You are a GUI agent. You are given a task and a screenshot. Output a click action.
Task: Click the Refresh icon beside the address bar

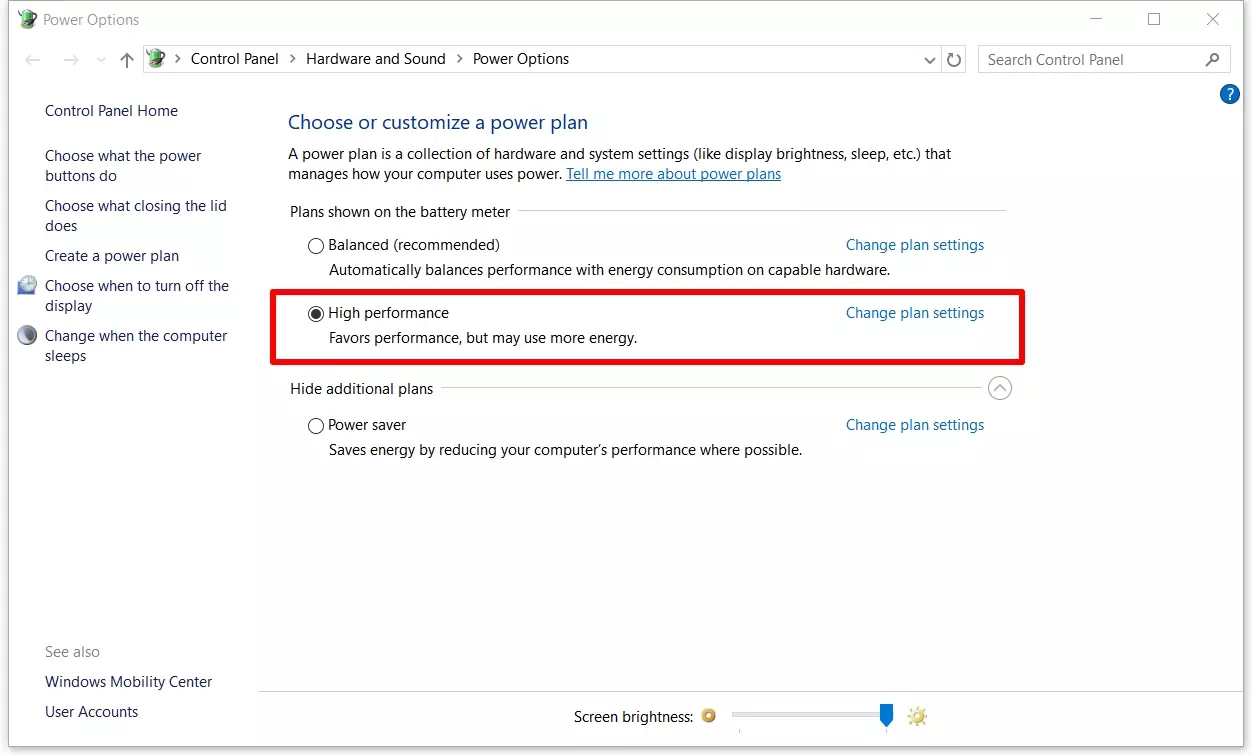click(x=954, y=60)
